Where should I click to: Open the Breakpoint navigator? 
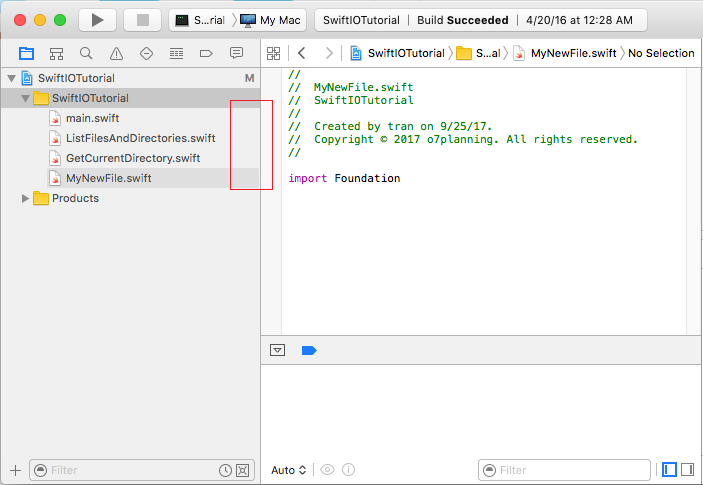[206, 53]
